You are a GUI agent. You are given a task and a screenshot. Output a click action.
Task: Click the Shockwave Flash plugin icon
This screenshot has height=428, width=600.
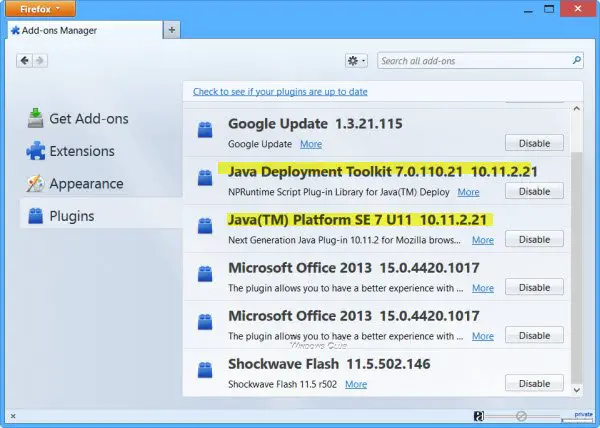point(205,369)
